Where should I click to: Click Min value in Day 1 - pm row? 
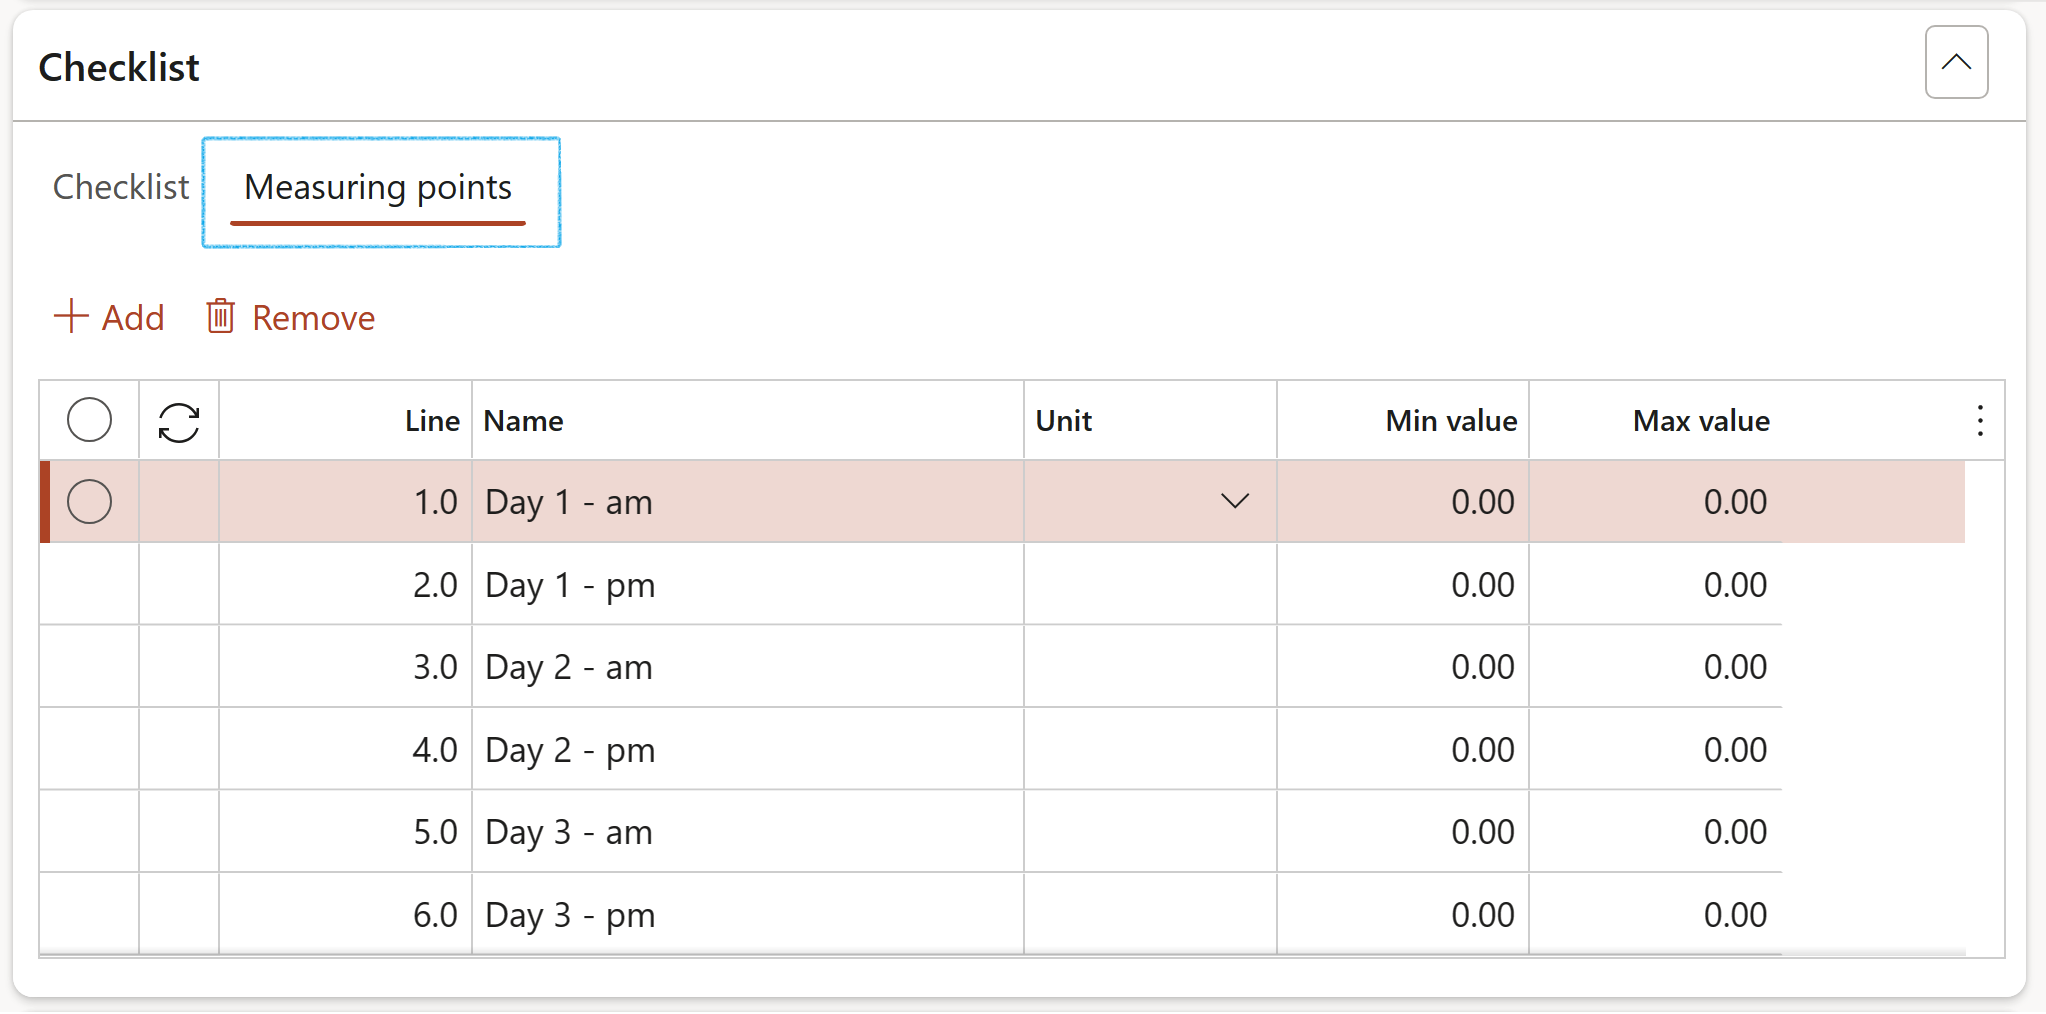click(x=1403, y=585)
